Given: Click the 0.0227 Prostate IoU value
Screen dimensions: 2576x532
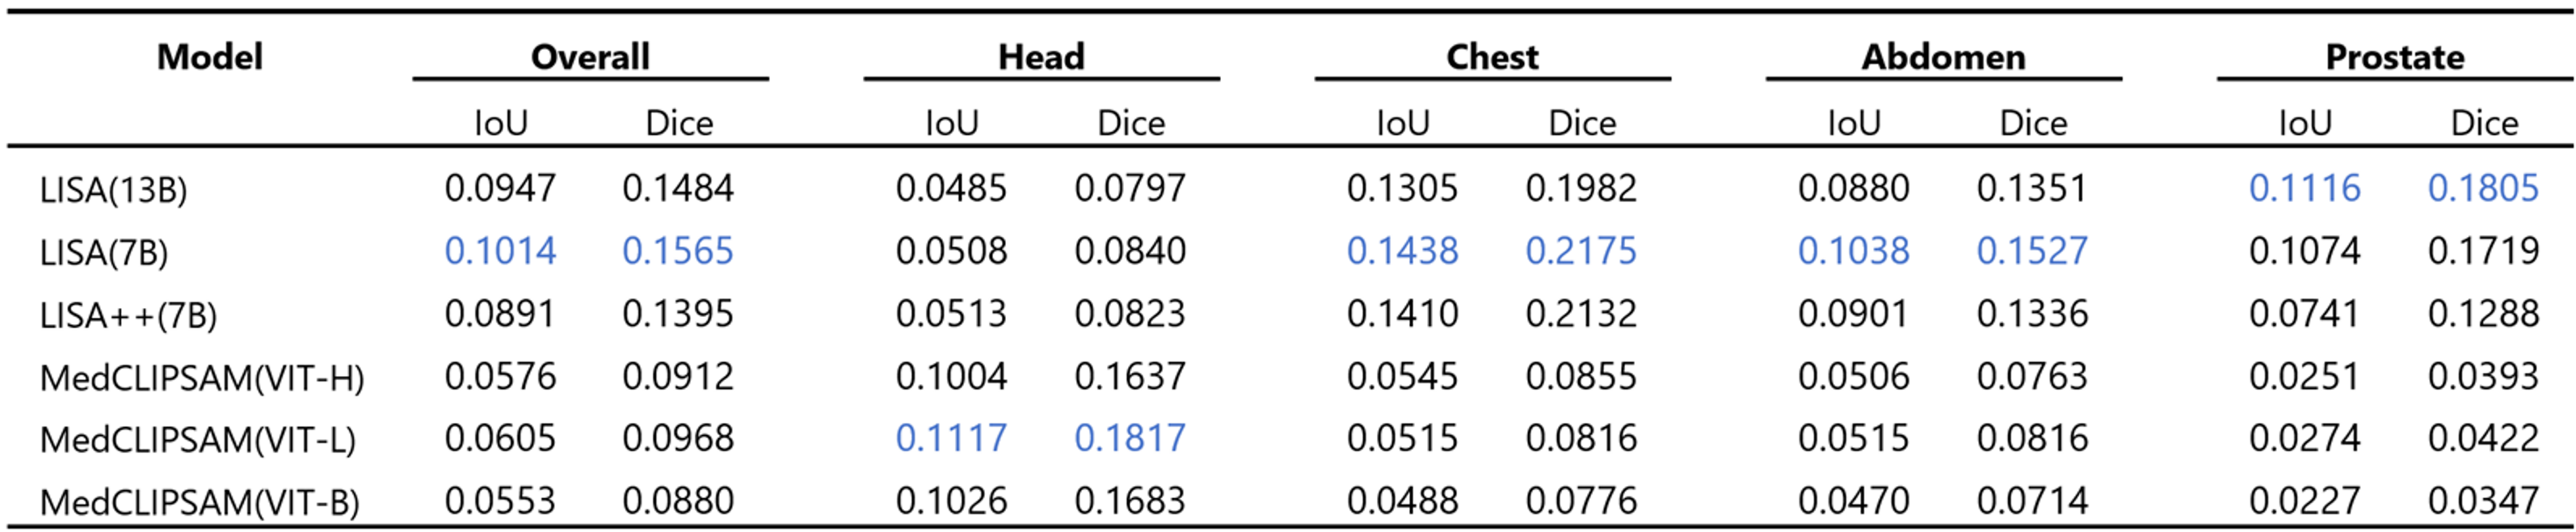Looking at the screenshot, I should point(2304,500).
